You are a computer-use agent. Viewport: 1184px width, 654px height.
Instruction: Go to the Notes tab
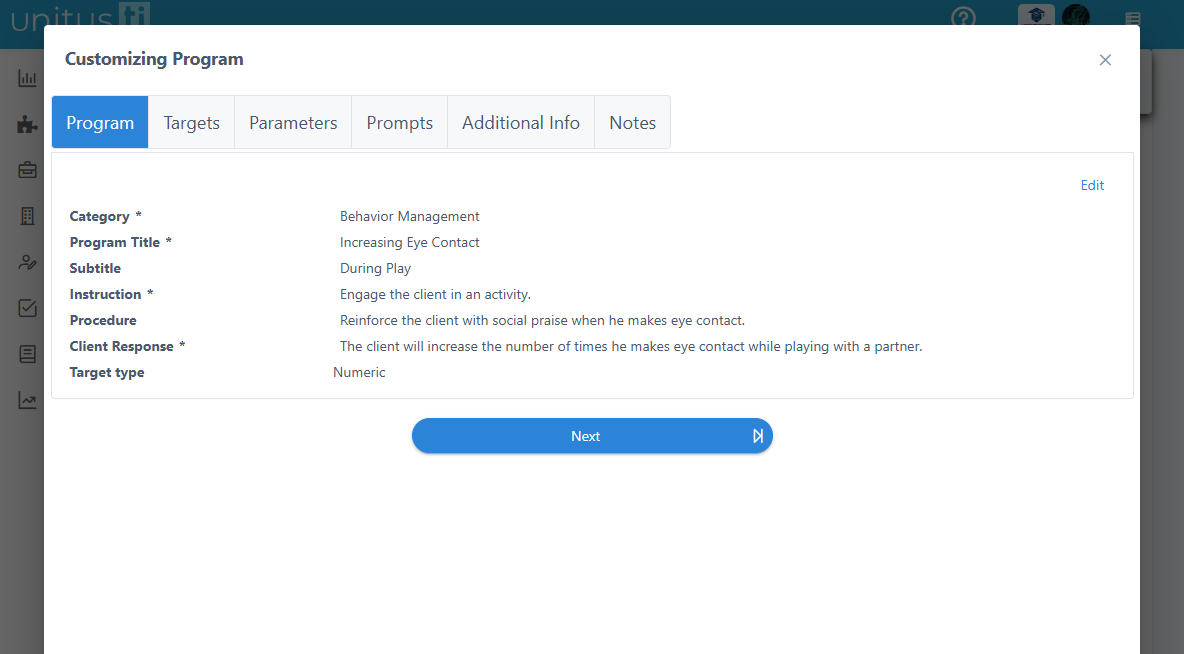pyautogui.click(x=633, y=122)
